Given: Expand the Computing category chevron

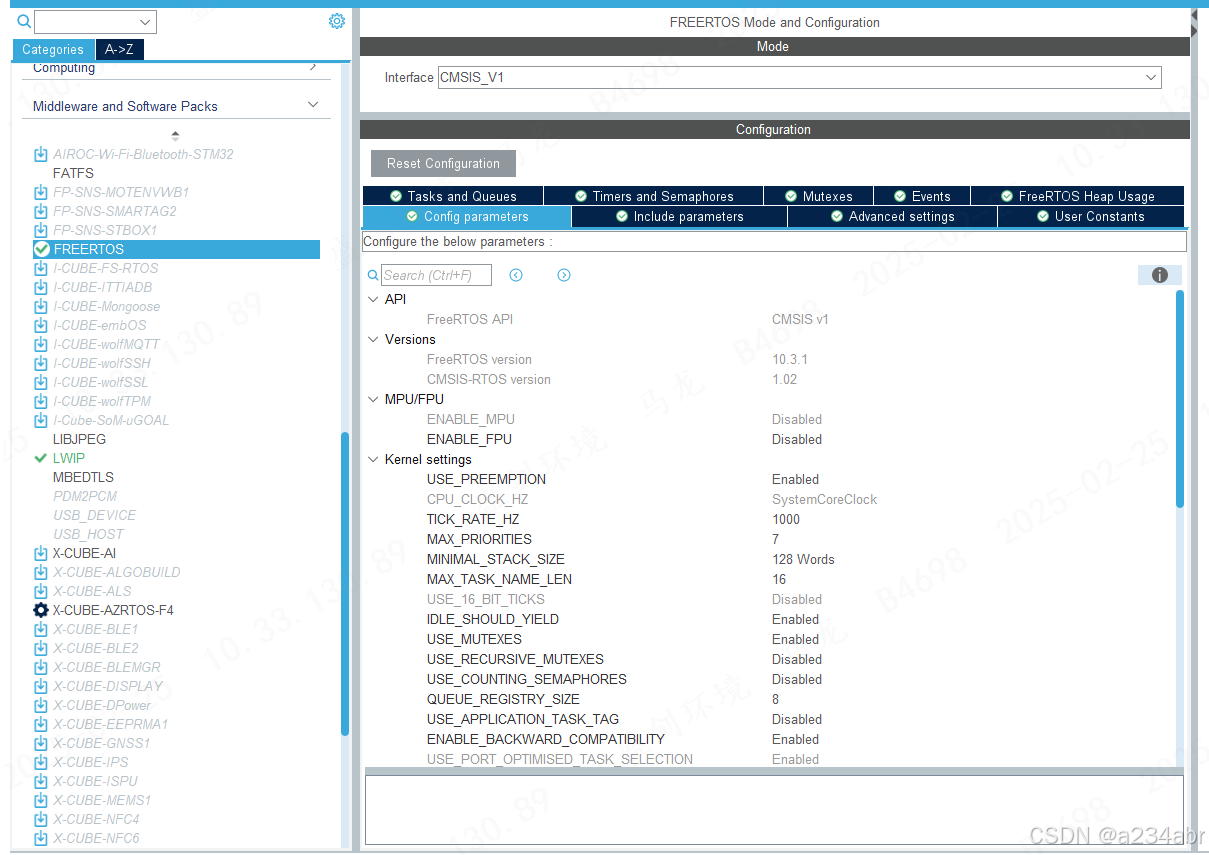Looking at the screenshot, I should point(313,67).
